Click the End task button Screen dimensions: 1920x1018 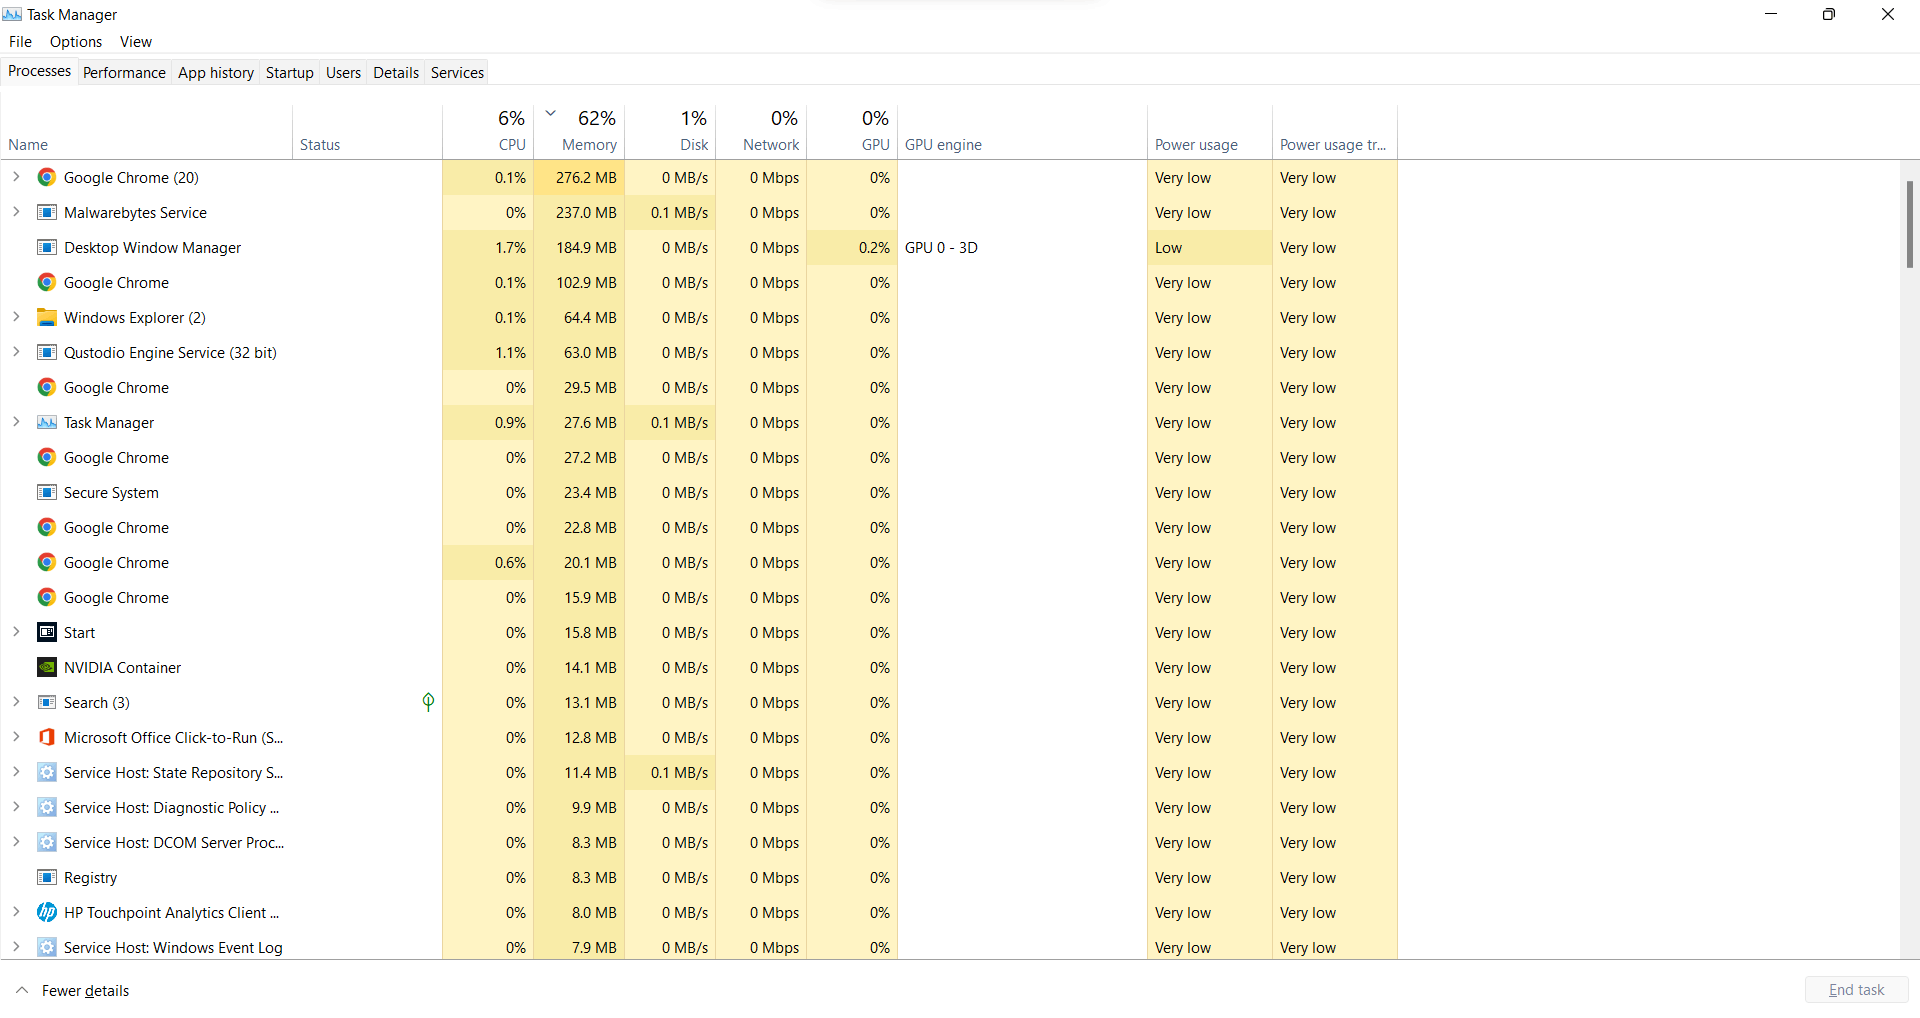point(1856,990)
